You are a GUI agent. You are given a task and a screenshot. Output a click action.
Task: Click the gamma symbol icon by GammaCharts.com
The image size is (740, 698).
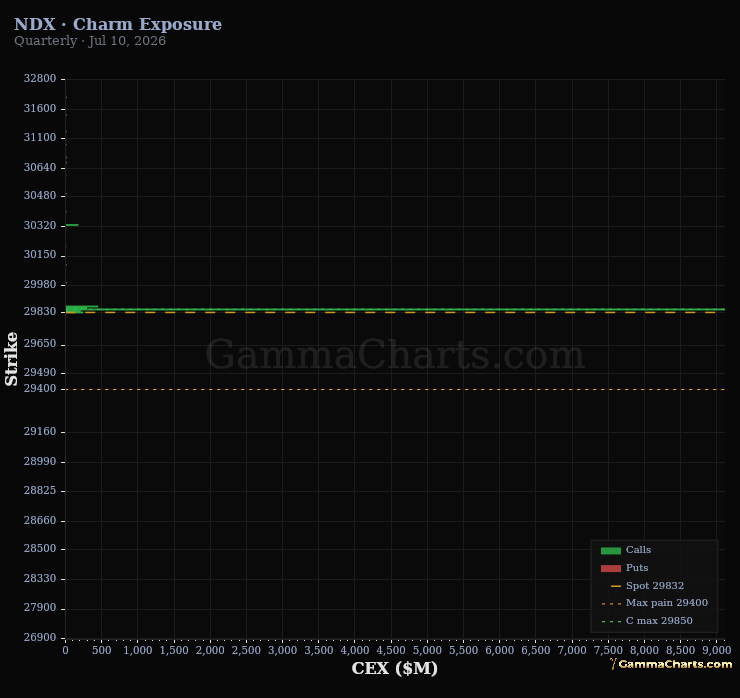(613, 664)
